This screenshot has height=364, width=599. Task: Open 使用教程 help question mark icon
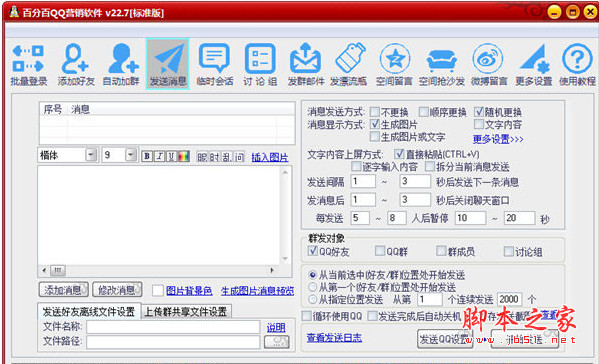577,64
